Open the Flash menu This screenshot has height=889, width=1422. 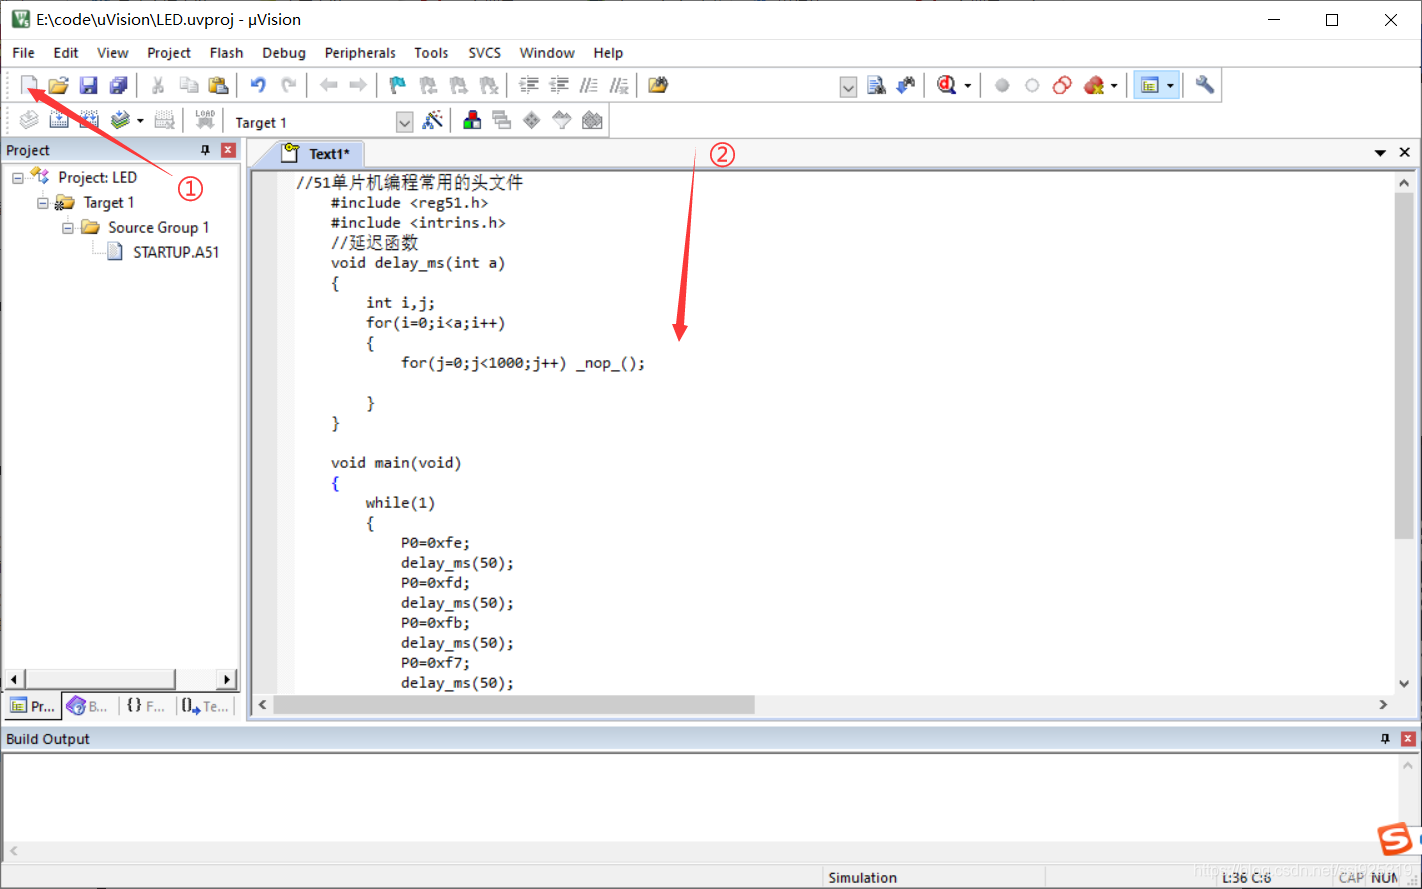[227, 53]
